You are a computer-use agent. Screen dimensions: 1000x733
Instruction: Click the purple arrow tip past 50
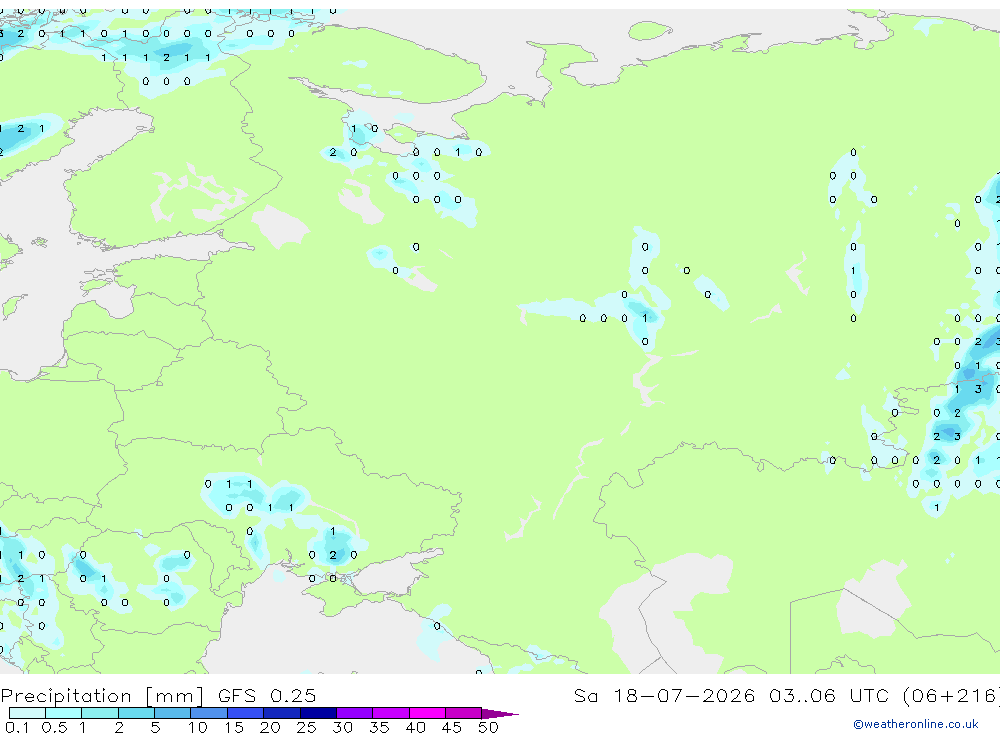point(500,714)
